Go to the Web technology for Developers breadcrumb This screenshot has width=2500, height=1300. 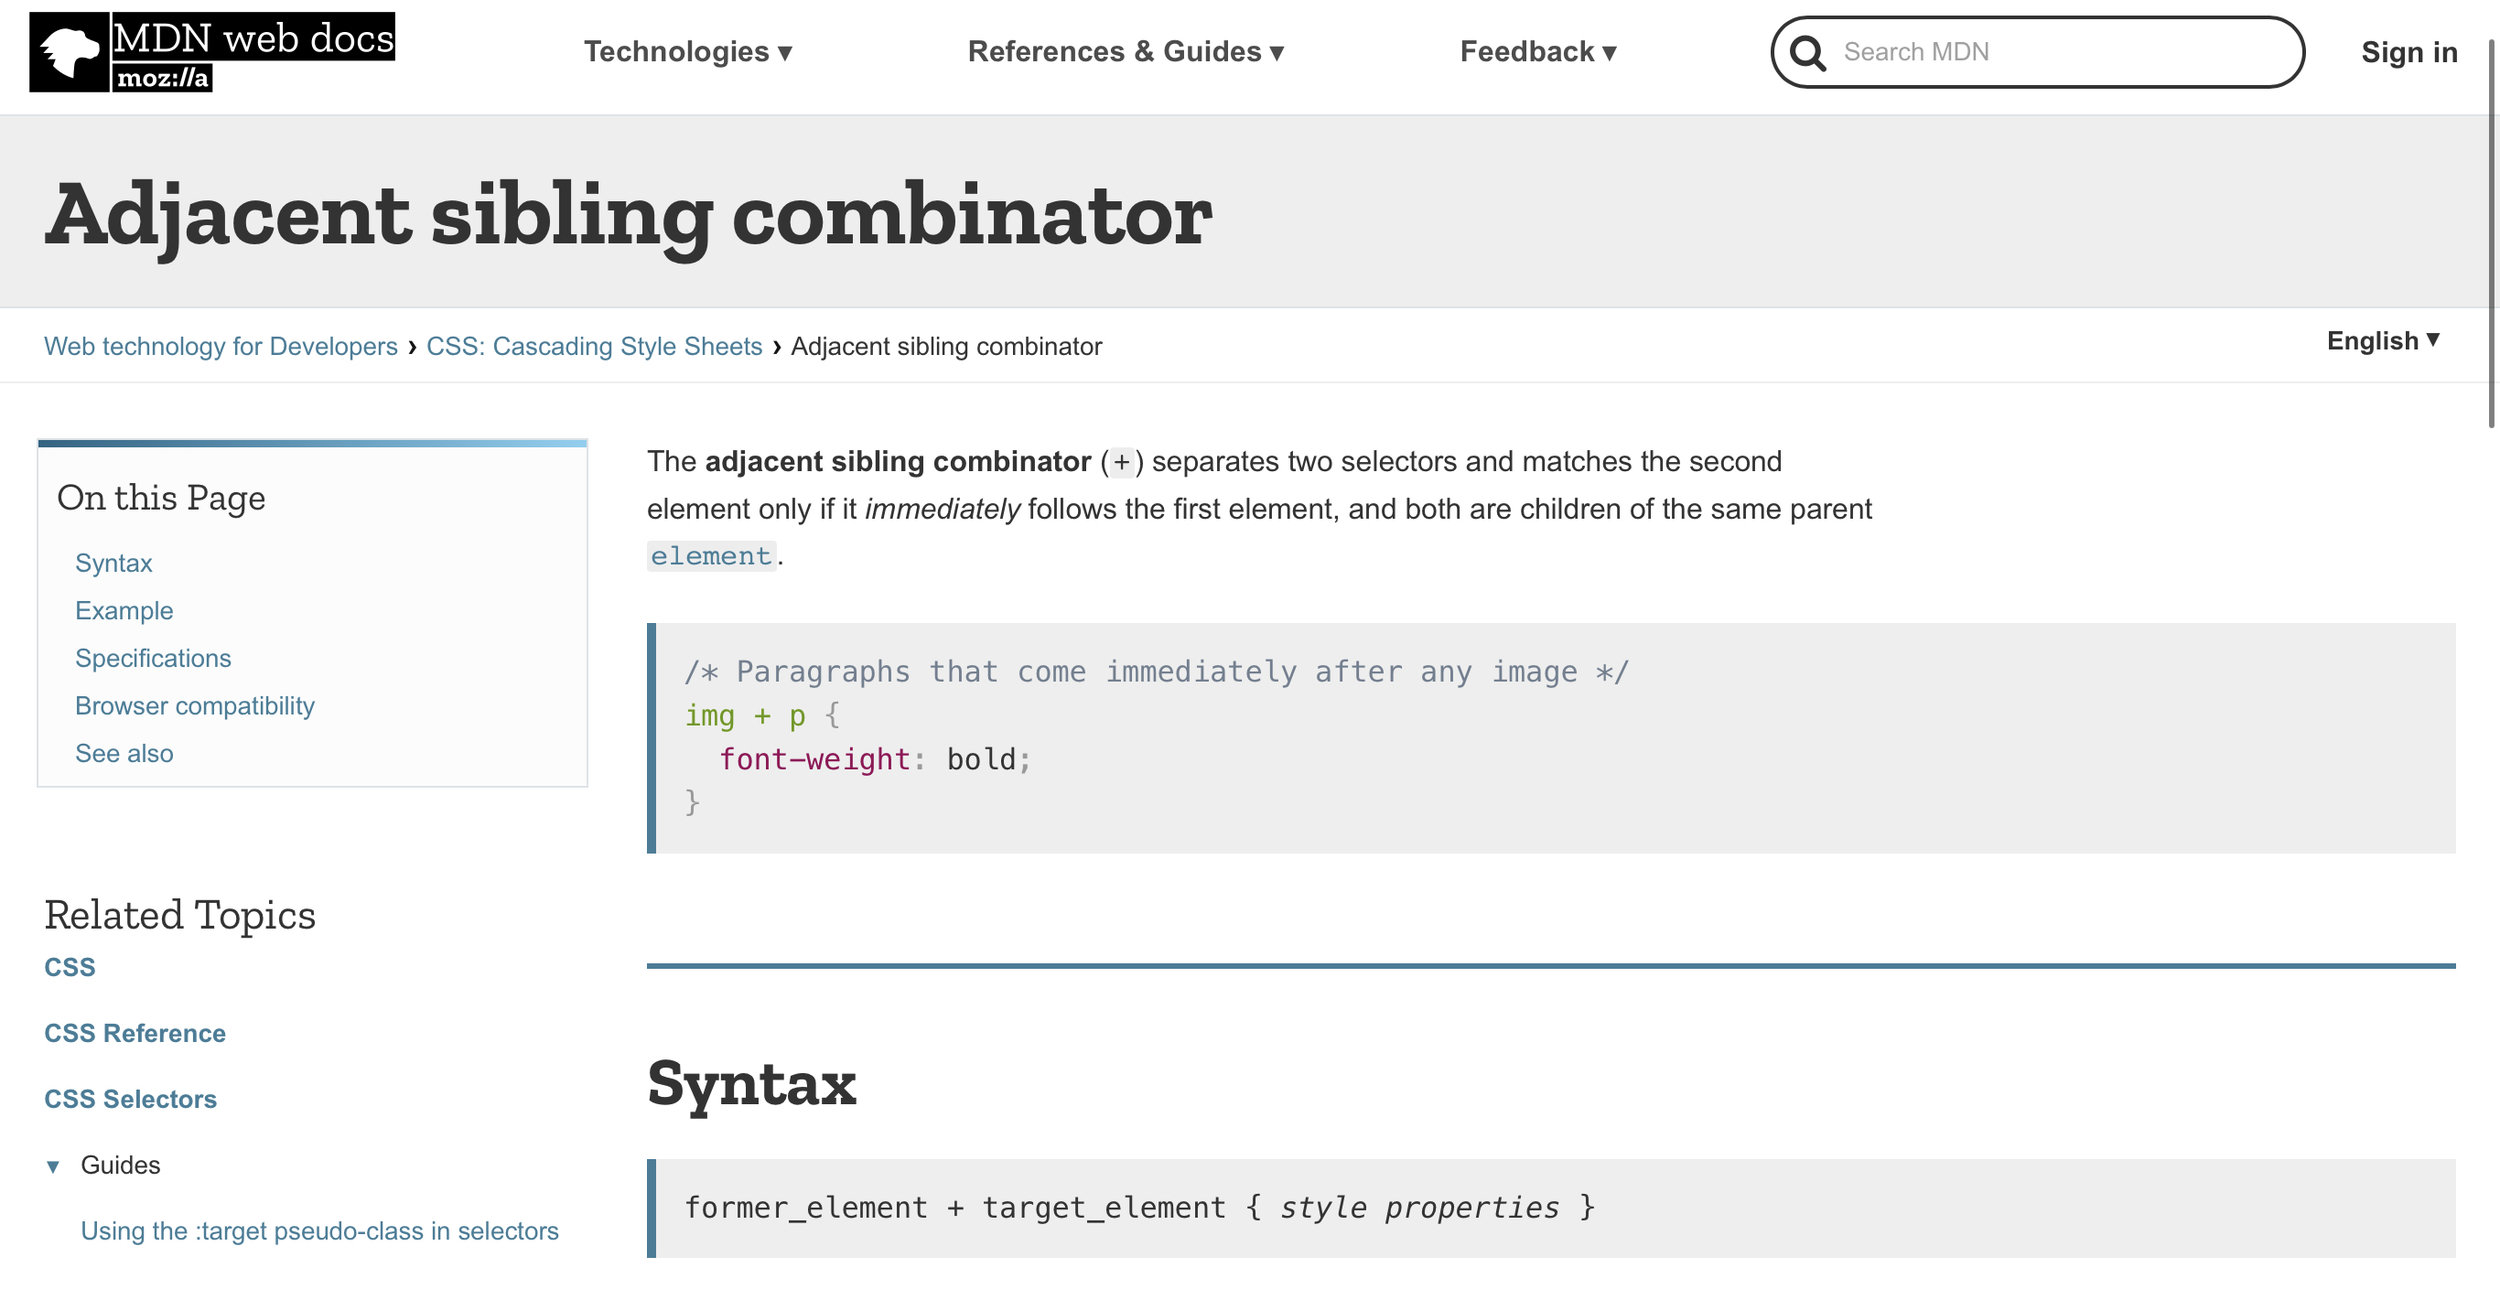pos(221,346)
